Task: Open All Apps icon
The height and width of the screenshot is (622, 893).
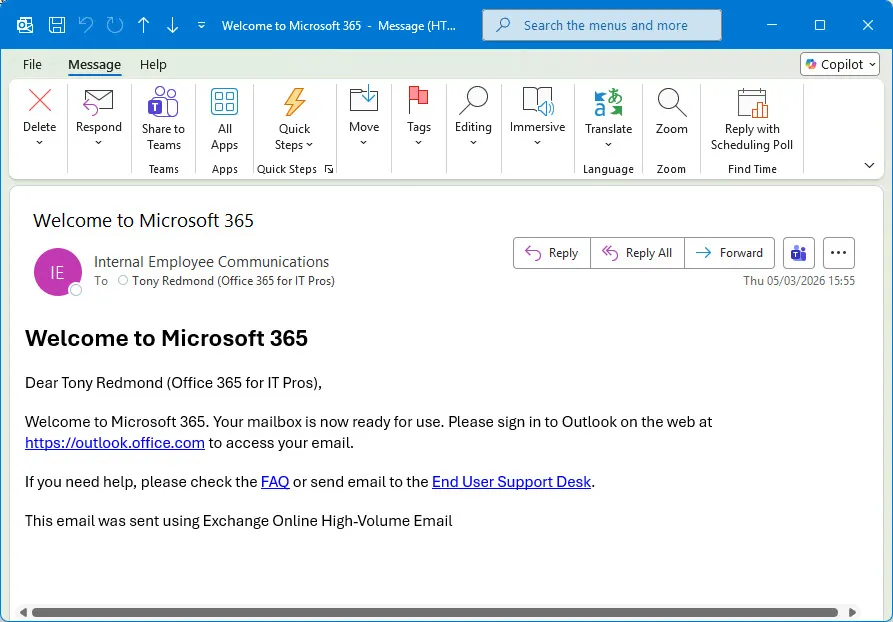Action: point(224,102)
